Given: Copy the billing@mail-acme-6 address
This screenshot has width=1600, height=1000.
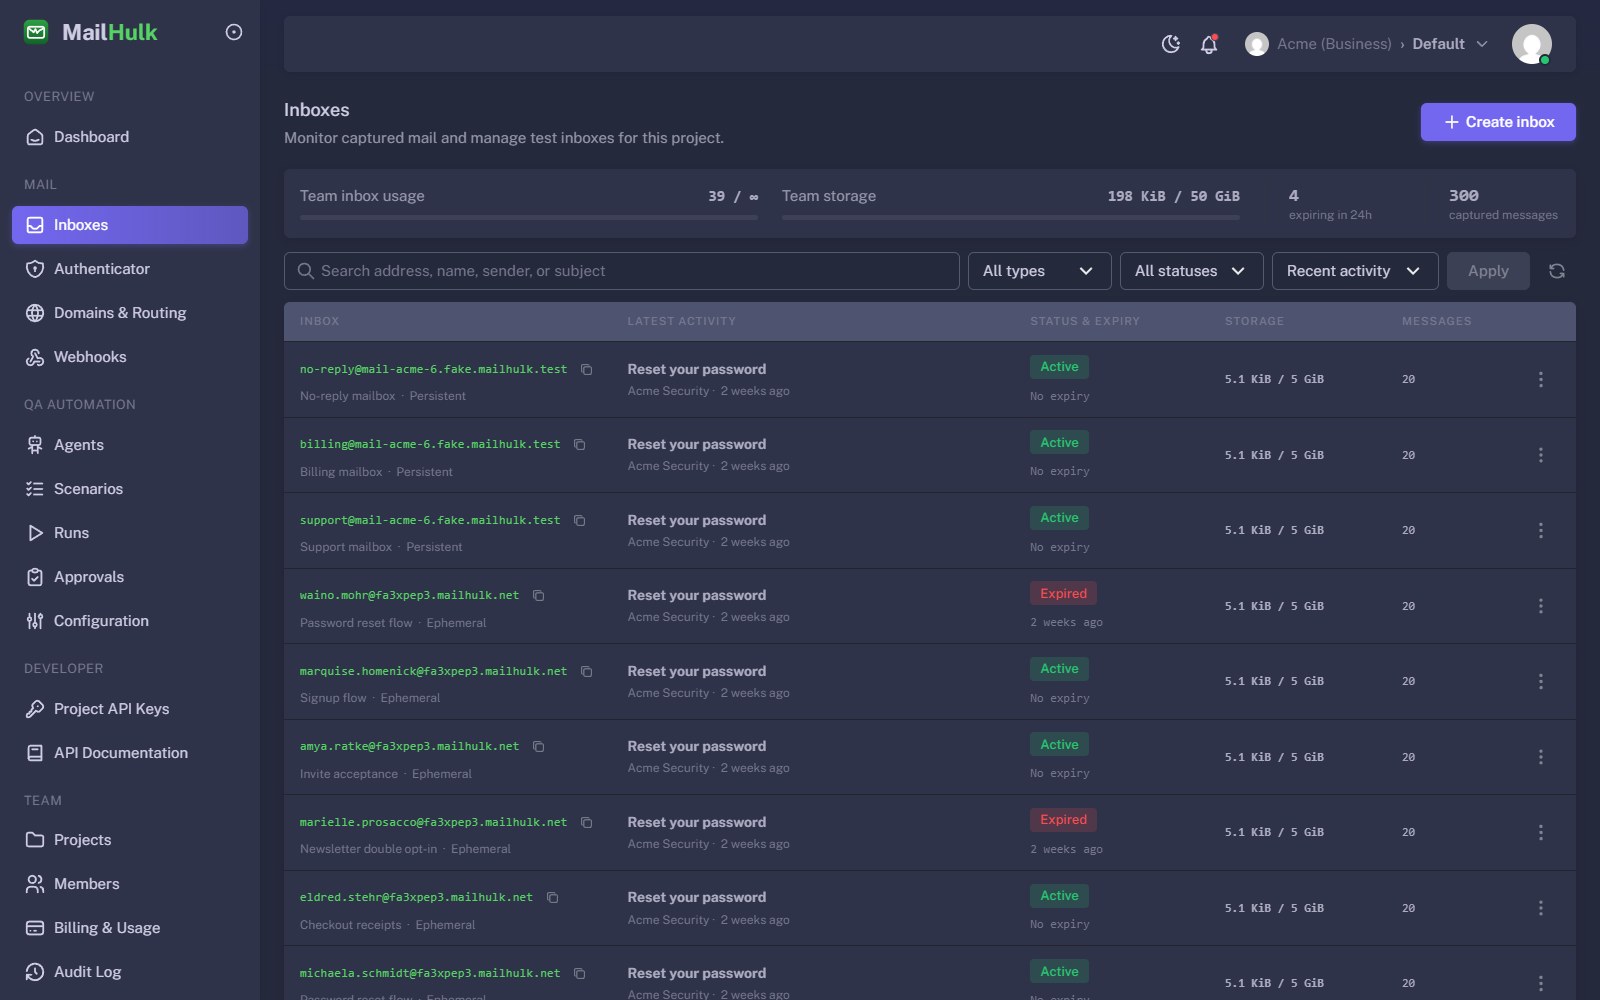Looking at the screenshot, I should (x=580, y=444).
